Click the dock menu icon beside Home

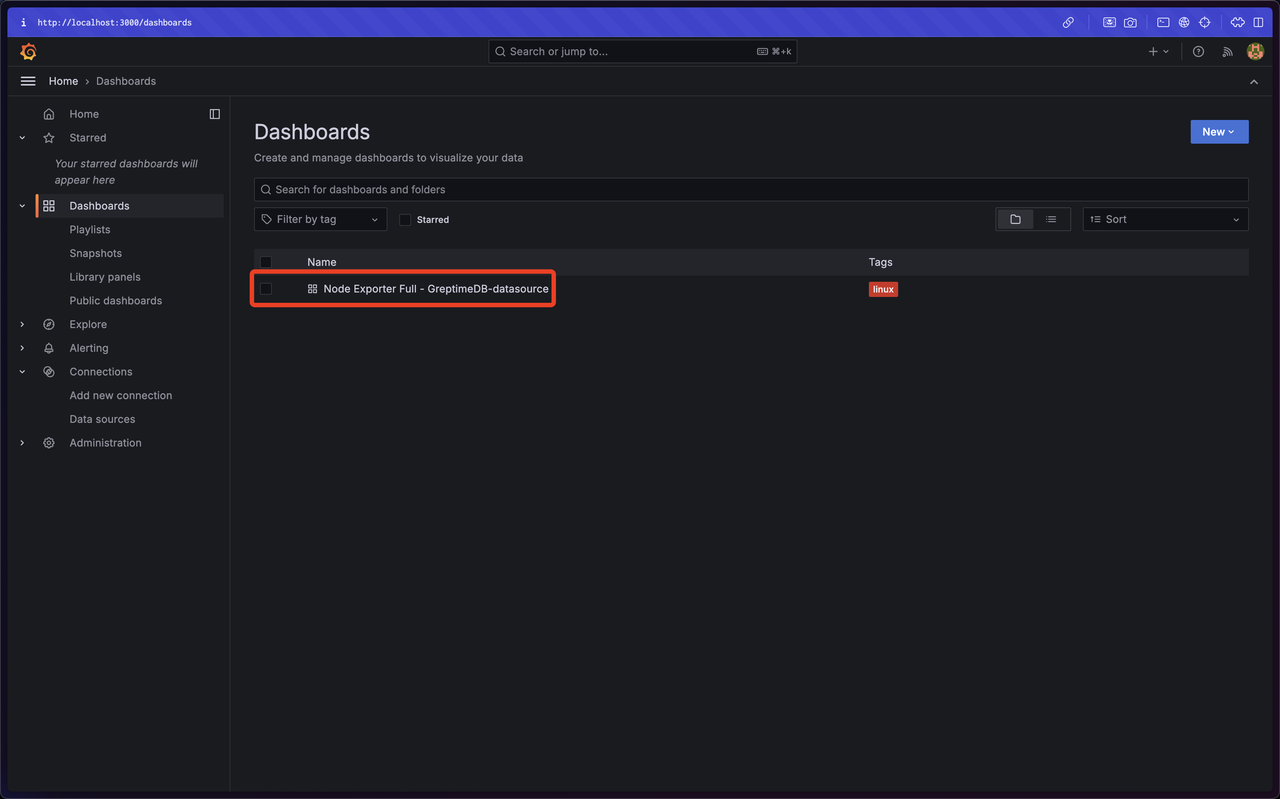(214, 114)
